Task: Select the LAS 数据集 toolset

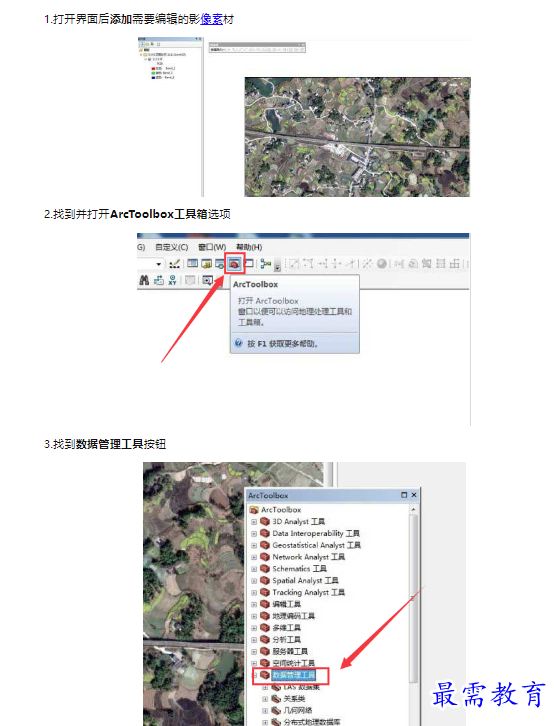Action: click(x=301, y=687)
